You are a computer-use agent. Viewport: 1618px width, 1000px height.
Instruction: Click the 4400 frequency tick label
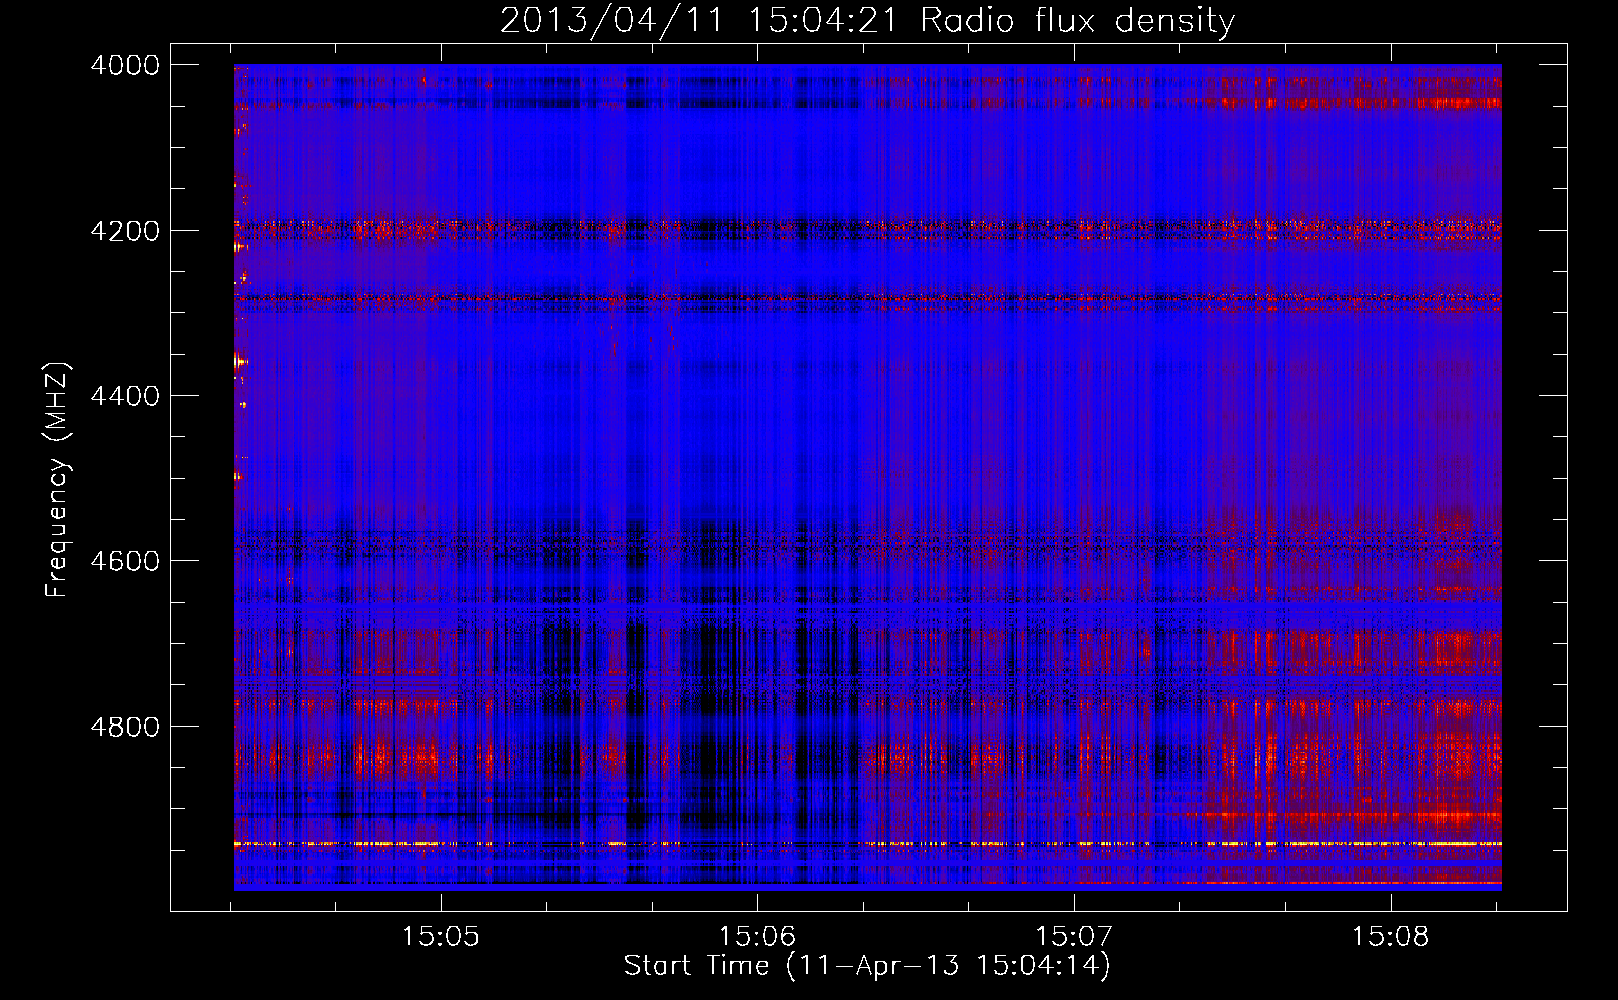pos(125,396)
